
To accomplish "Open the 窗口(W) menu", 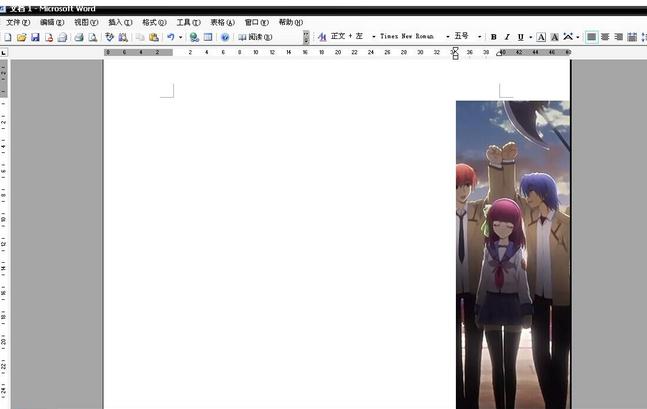I will click(x=256, y=22).
